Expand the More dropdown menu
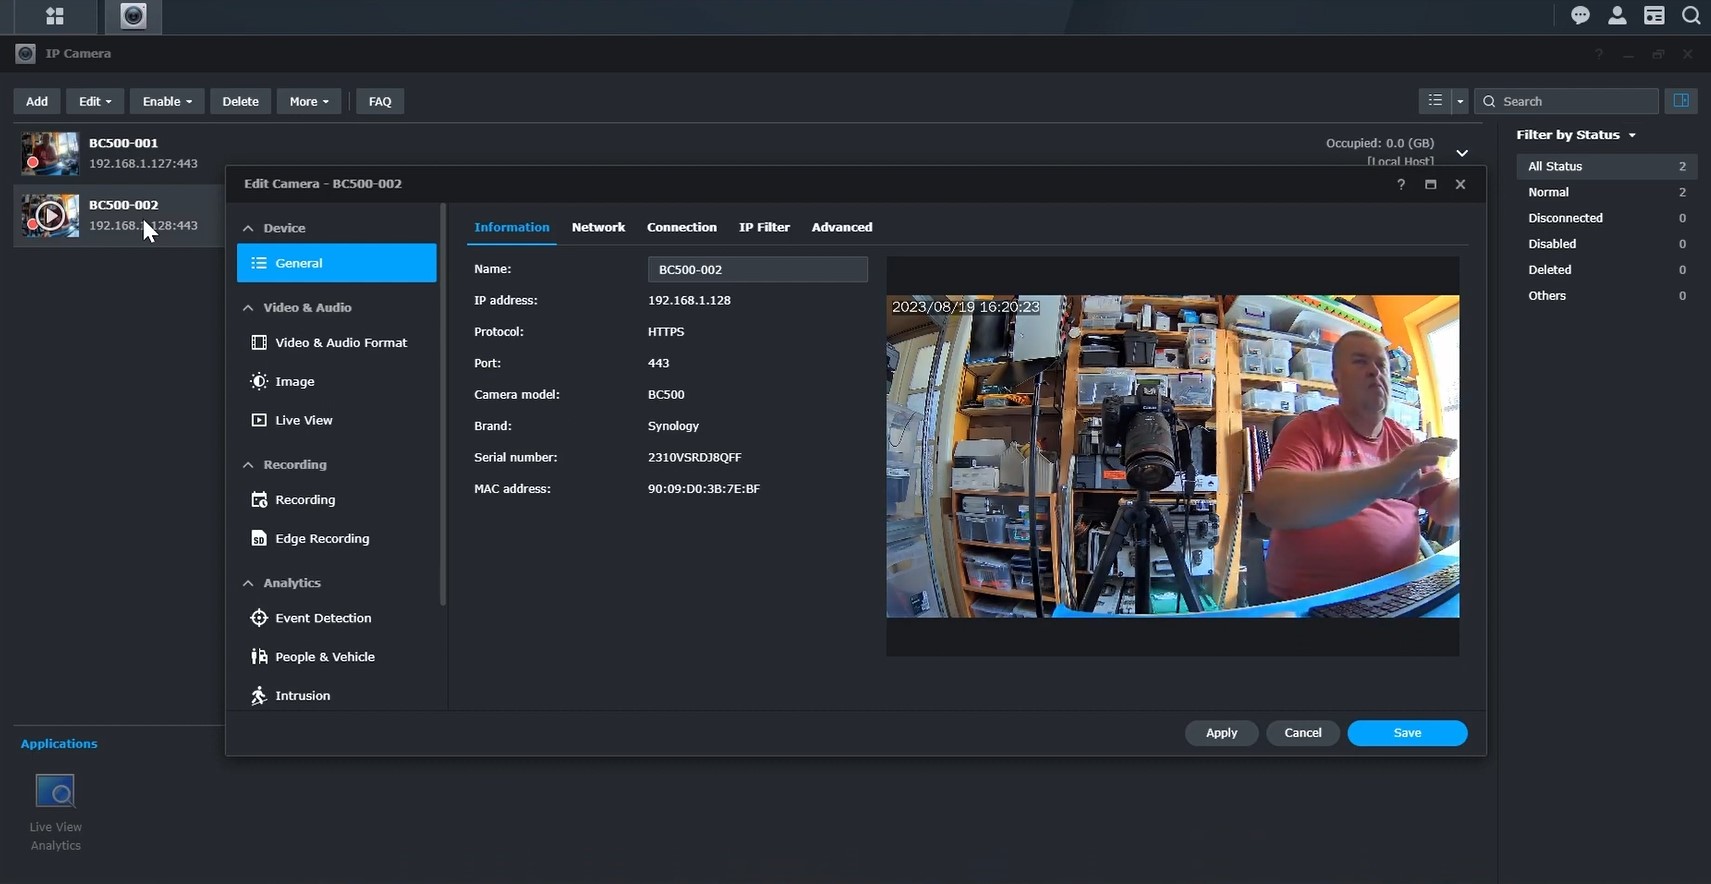Image resolution: width=1711 pixels, height=884 pixels. point(308,101)
